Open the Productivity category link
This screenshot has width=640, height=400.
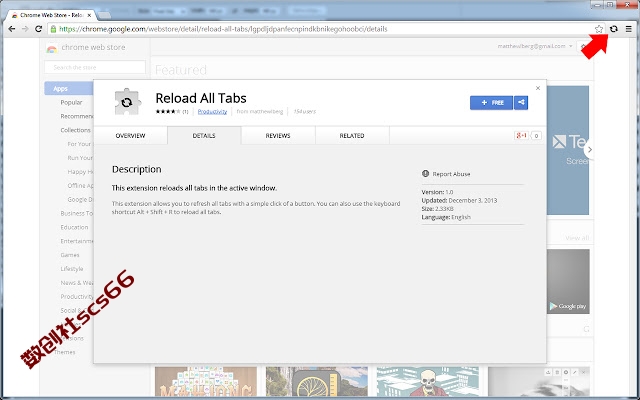[212, 111]
